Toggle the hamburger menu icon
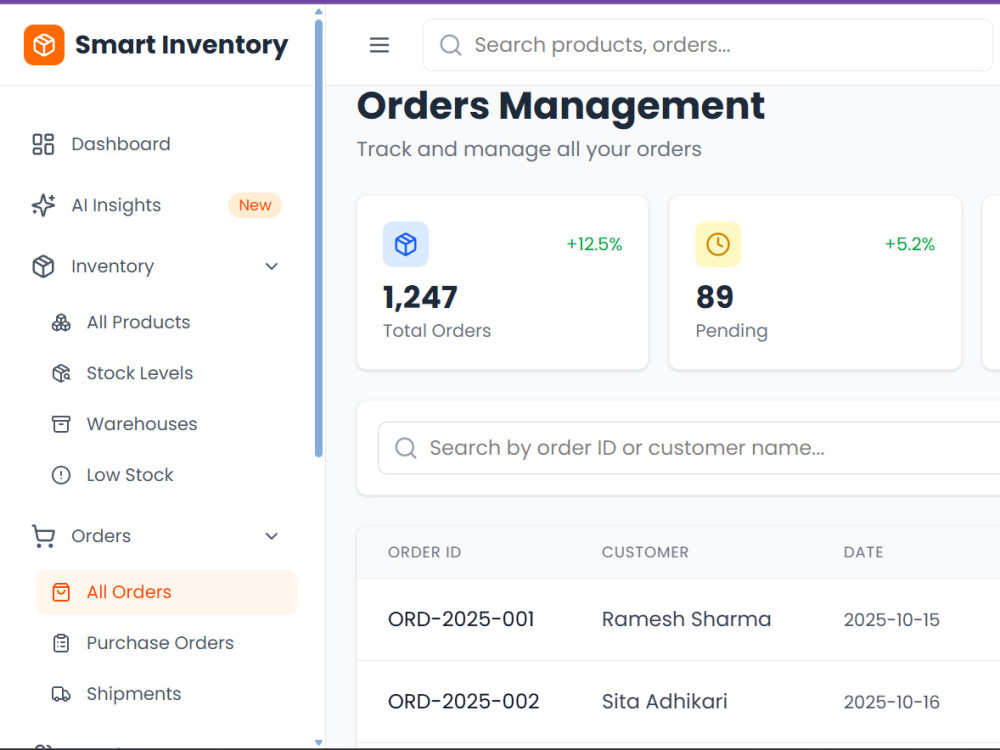This screenshot has width=1000, height=750. [x=379, y=45]
